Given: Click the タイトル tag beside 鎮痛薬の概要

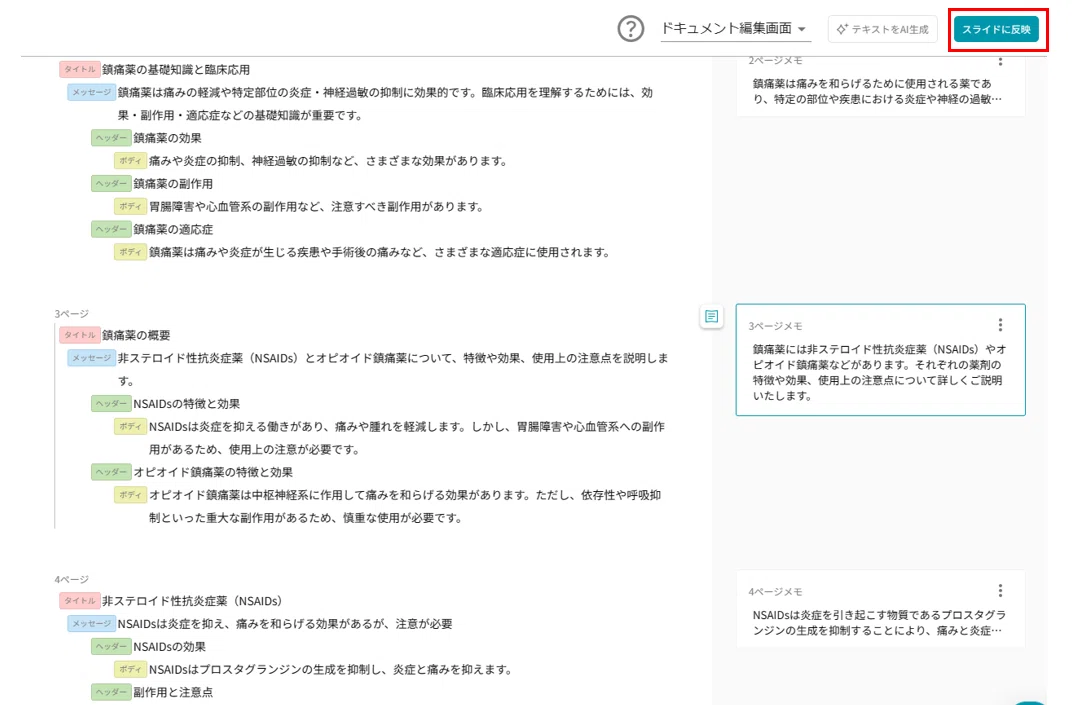Looking at the screenshot, I should 79,335.
